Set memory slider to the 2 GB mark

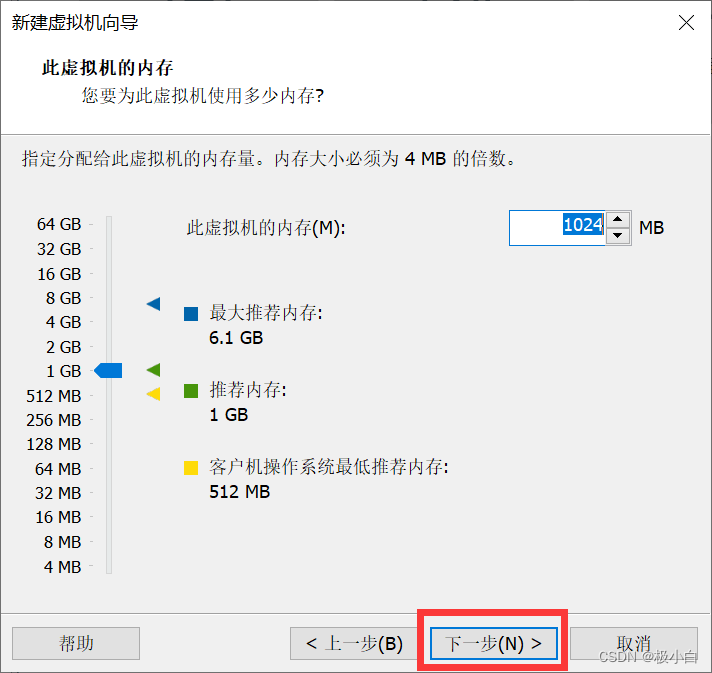(x=109, y=347)
